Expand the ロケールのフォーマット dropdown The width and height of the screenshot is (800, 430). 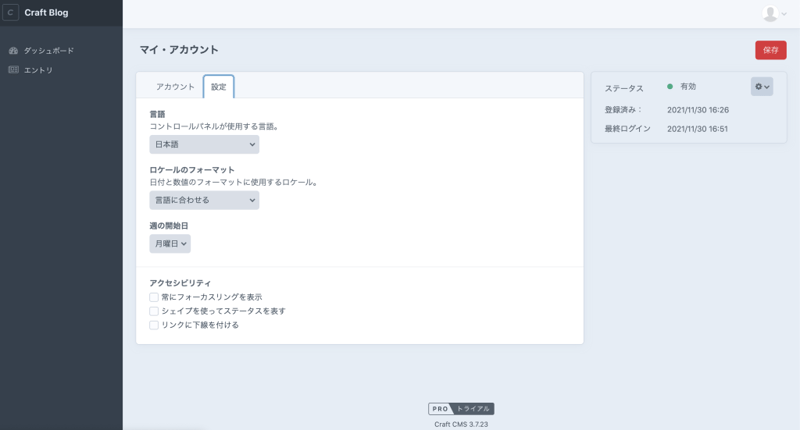(204, 200)
